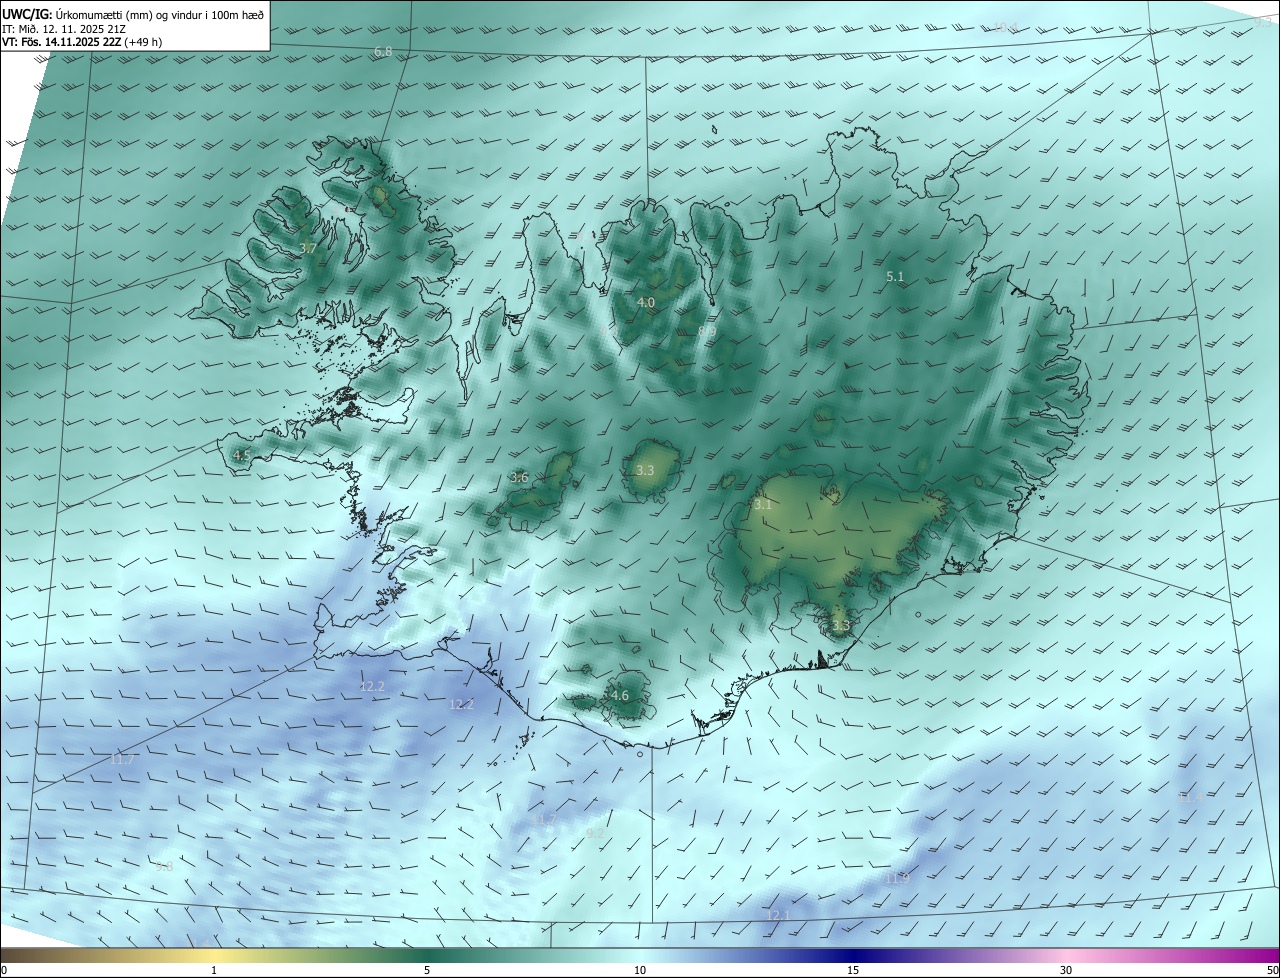This screenshot has width=1280, height=978.
Task: Click the 4.0 value label in northern Iceland
Action: click(x=646, y=302)
